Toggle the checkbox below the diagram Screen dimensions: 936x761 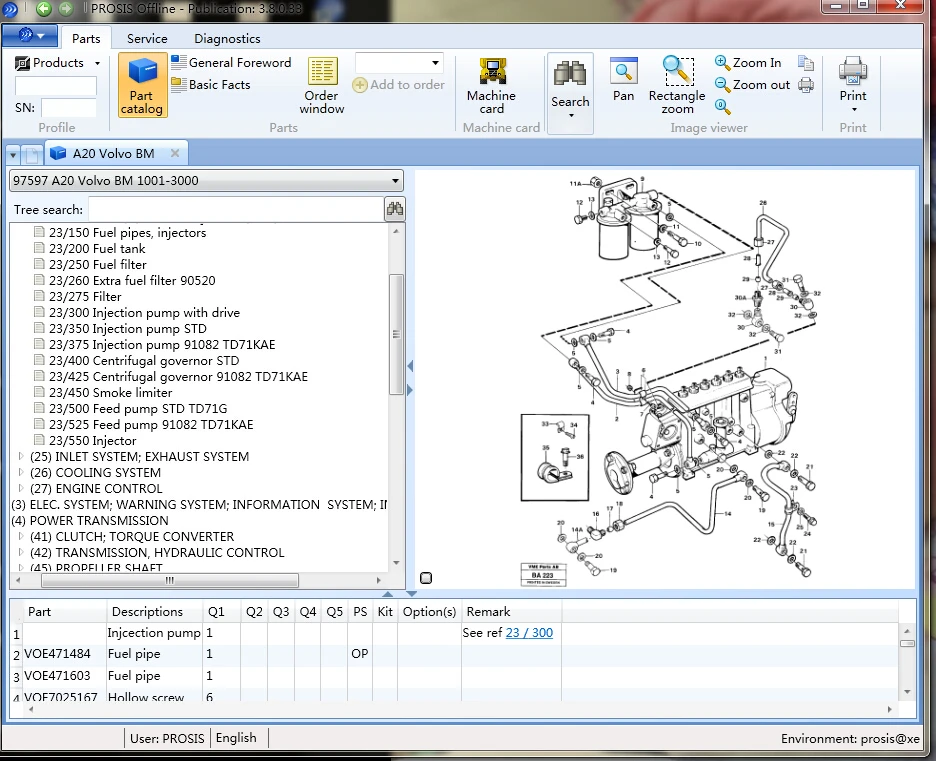click(426, 578)
